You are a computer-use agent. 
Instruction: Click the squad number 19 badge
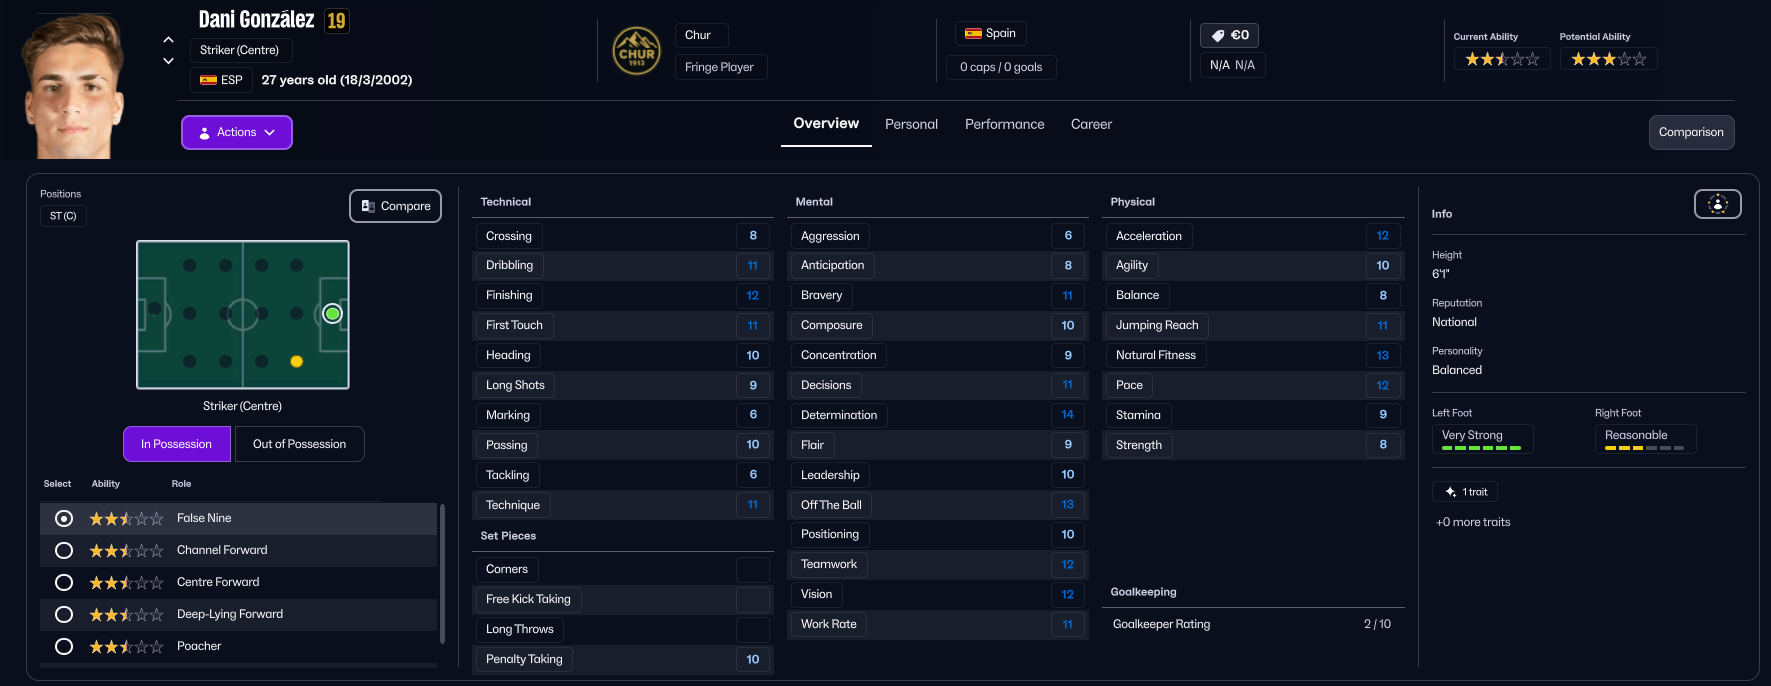pos(337,21)
